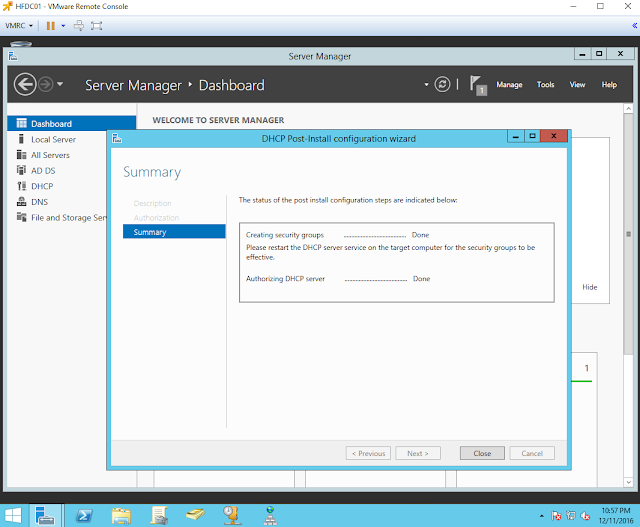640x527 pixels.
Task: Click the send Ctrl+Alt+Del icon in VMRC
Action: click(79, 26)
